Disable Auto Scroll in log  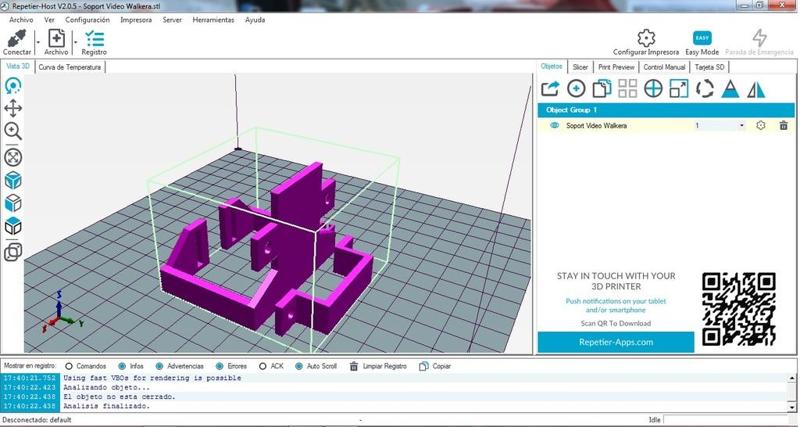301,366
